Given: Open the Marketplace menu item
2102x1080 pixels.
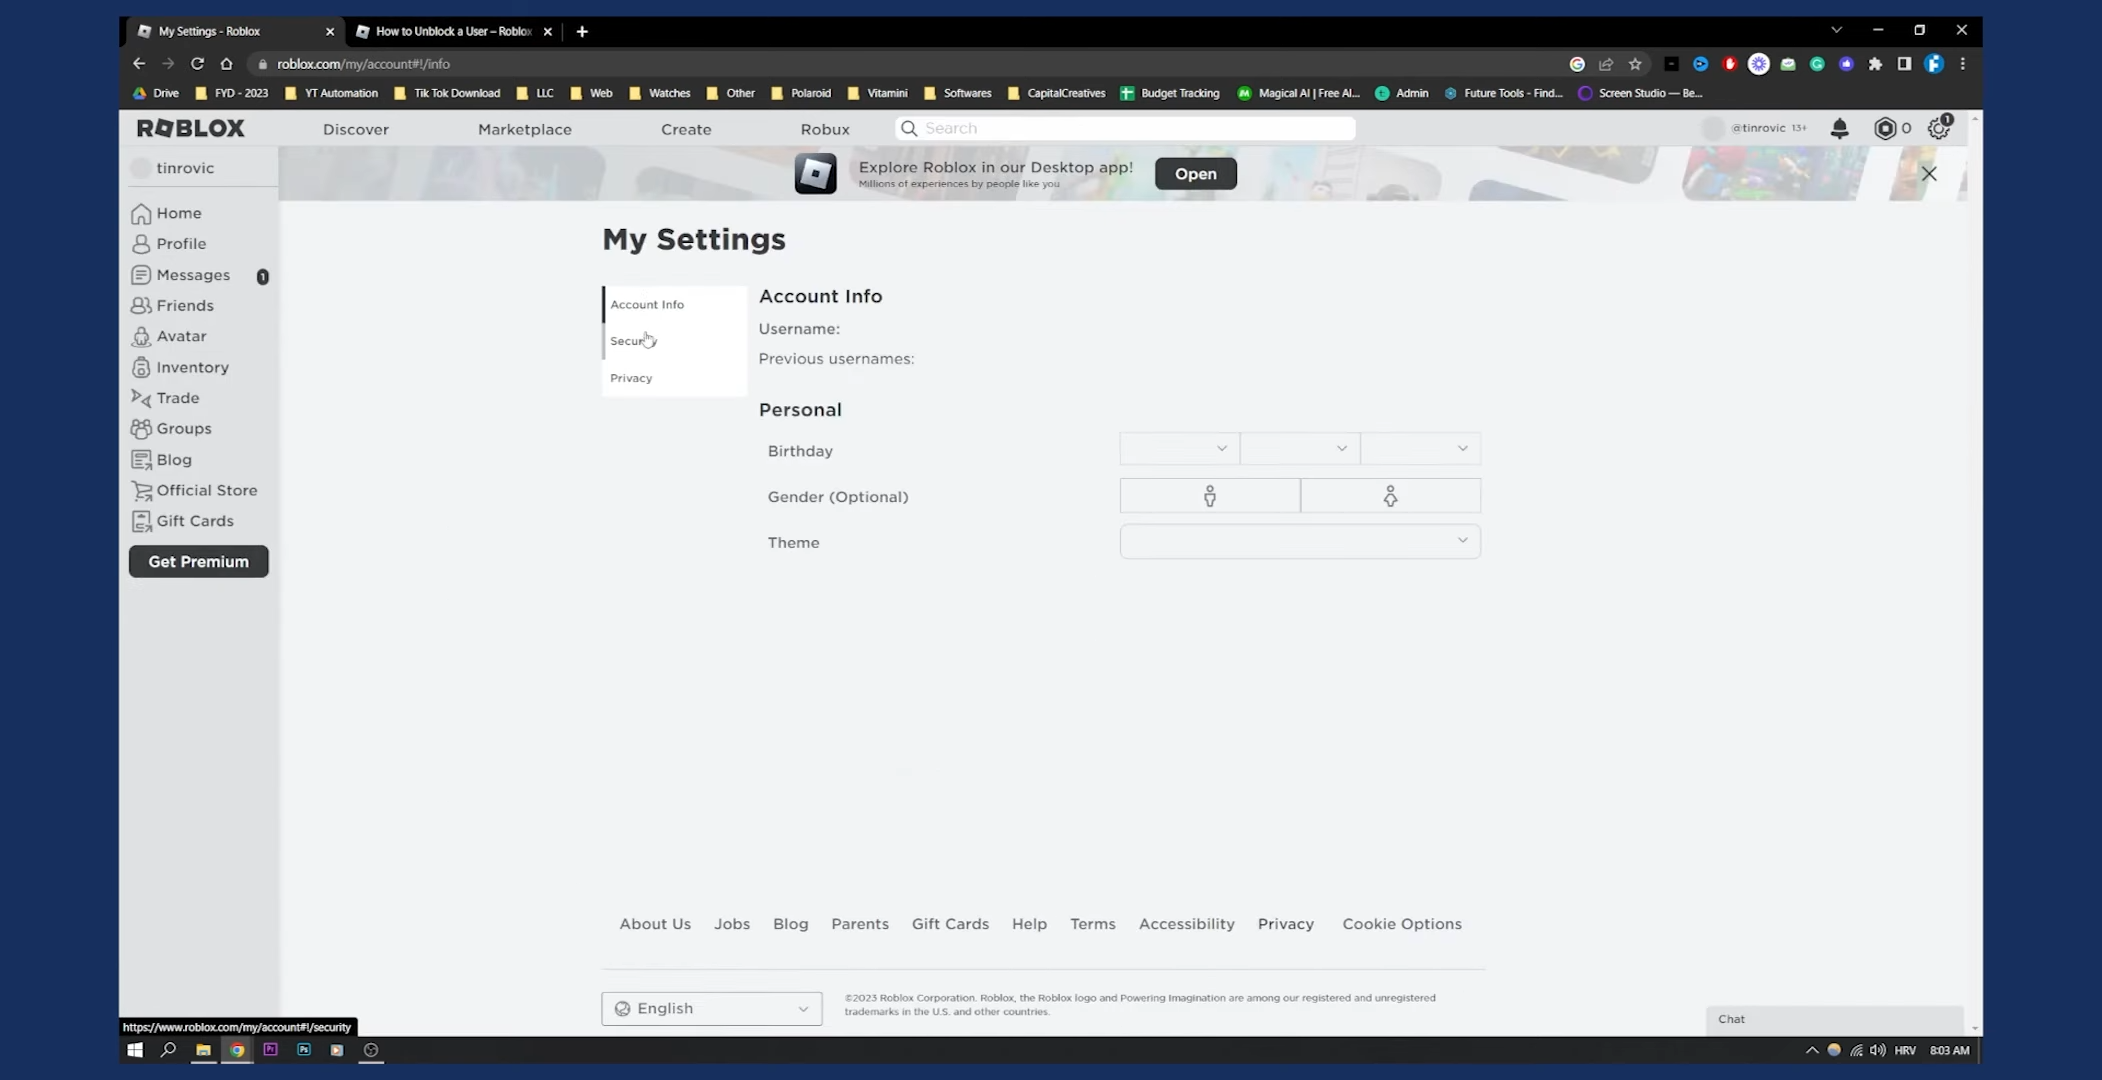Looking at the screenshot, I should (x=524, y=129).
